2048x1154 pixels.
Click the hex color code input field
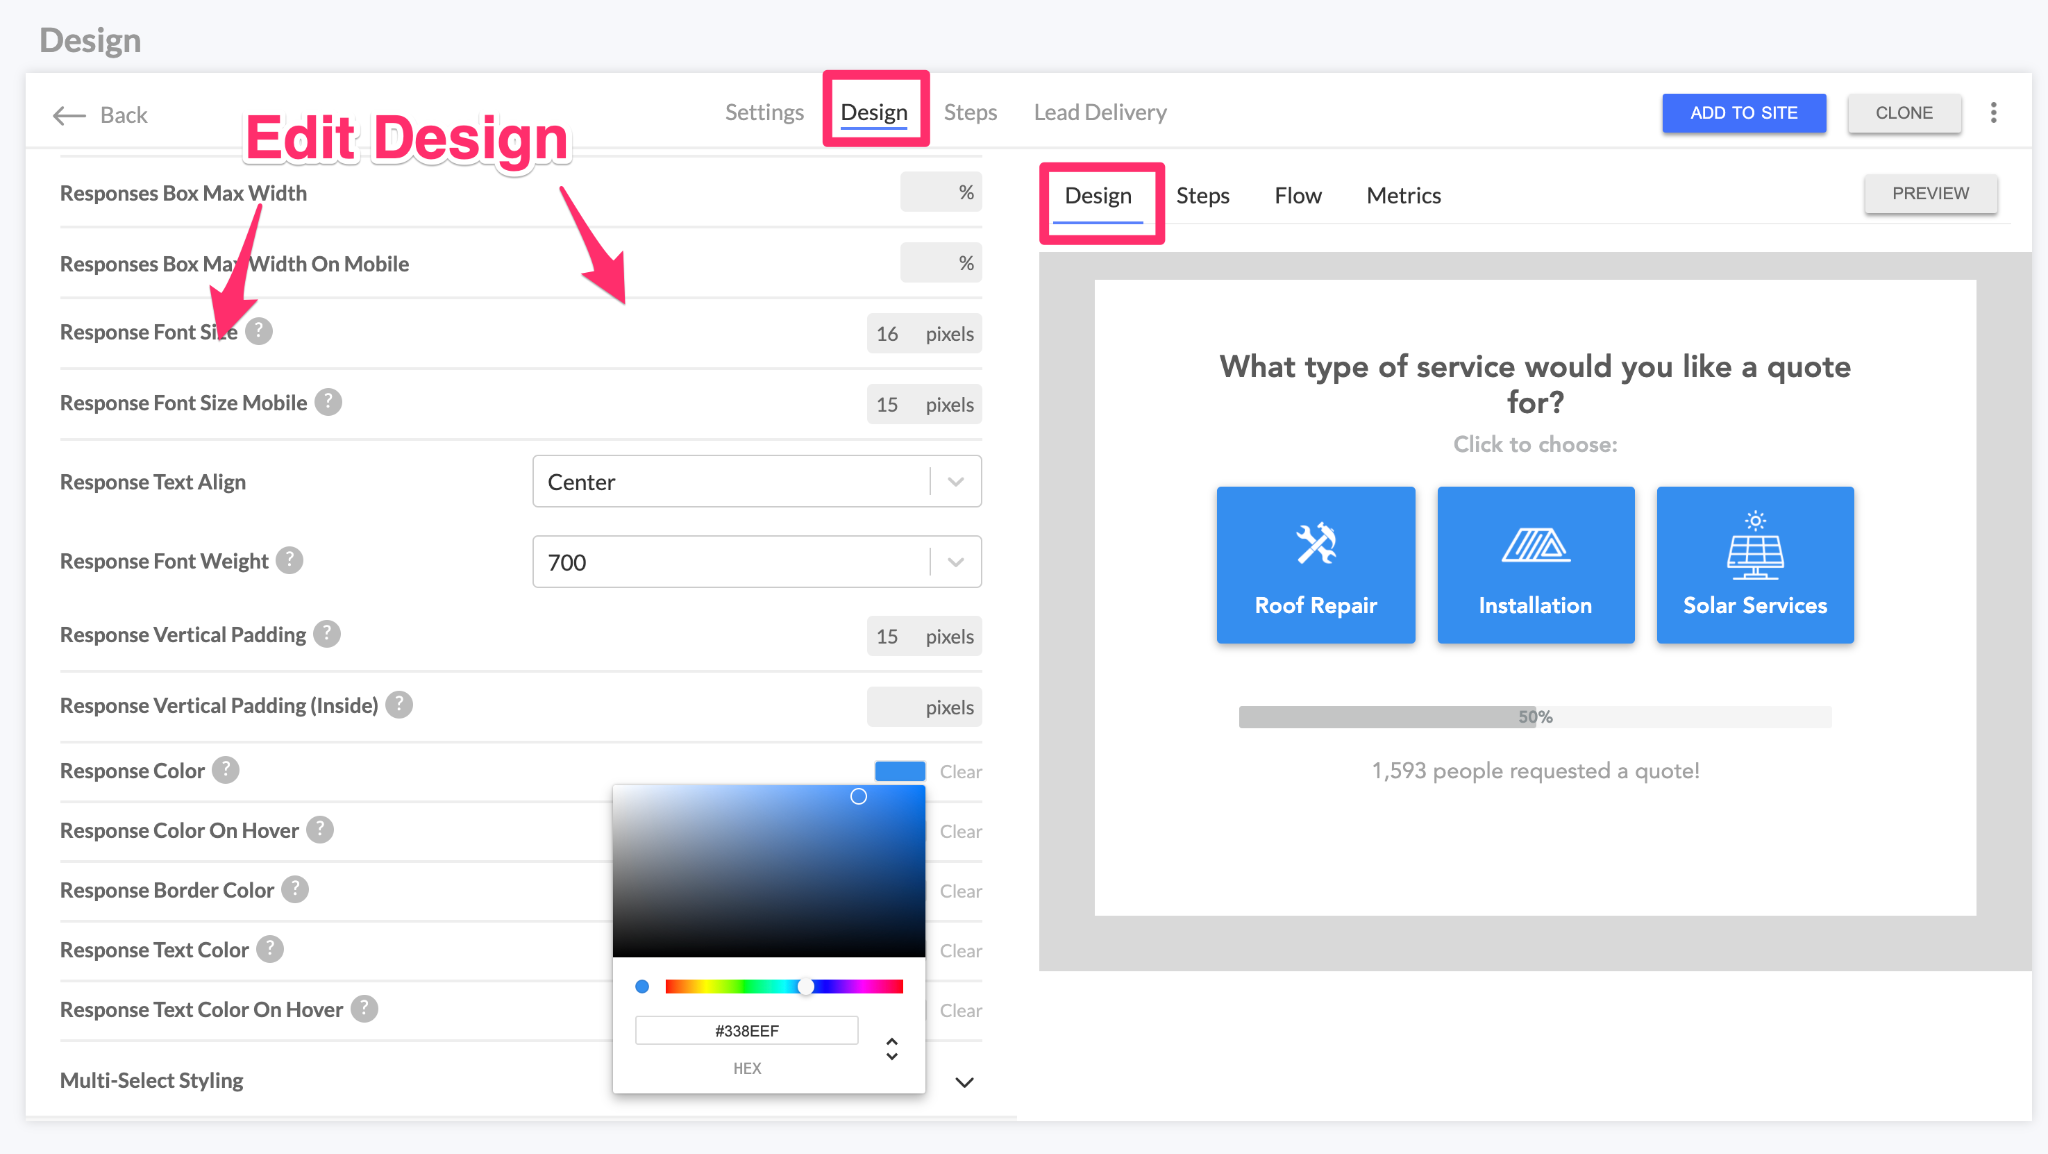746,1031
